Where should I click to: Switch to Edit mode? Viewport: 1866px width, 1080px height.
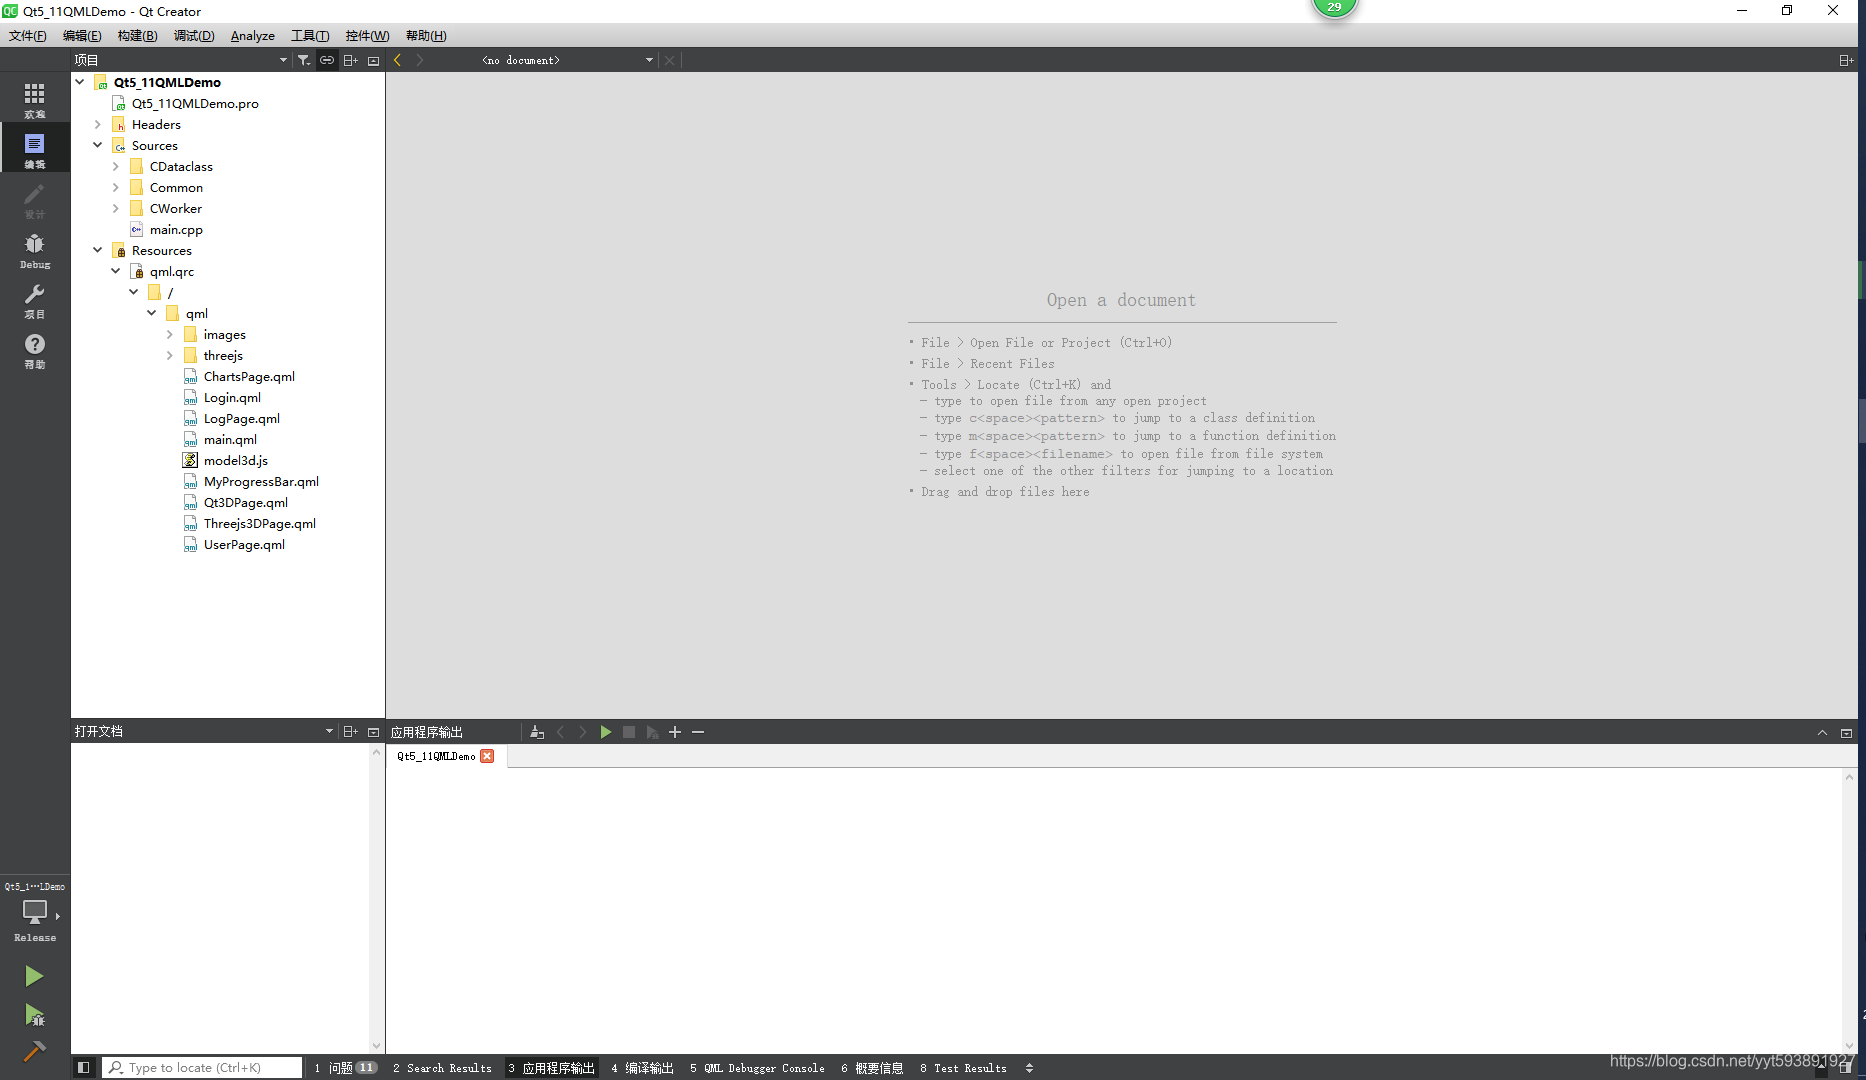(x=34, y=149)
